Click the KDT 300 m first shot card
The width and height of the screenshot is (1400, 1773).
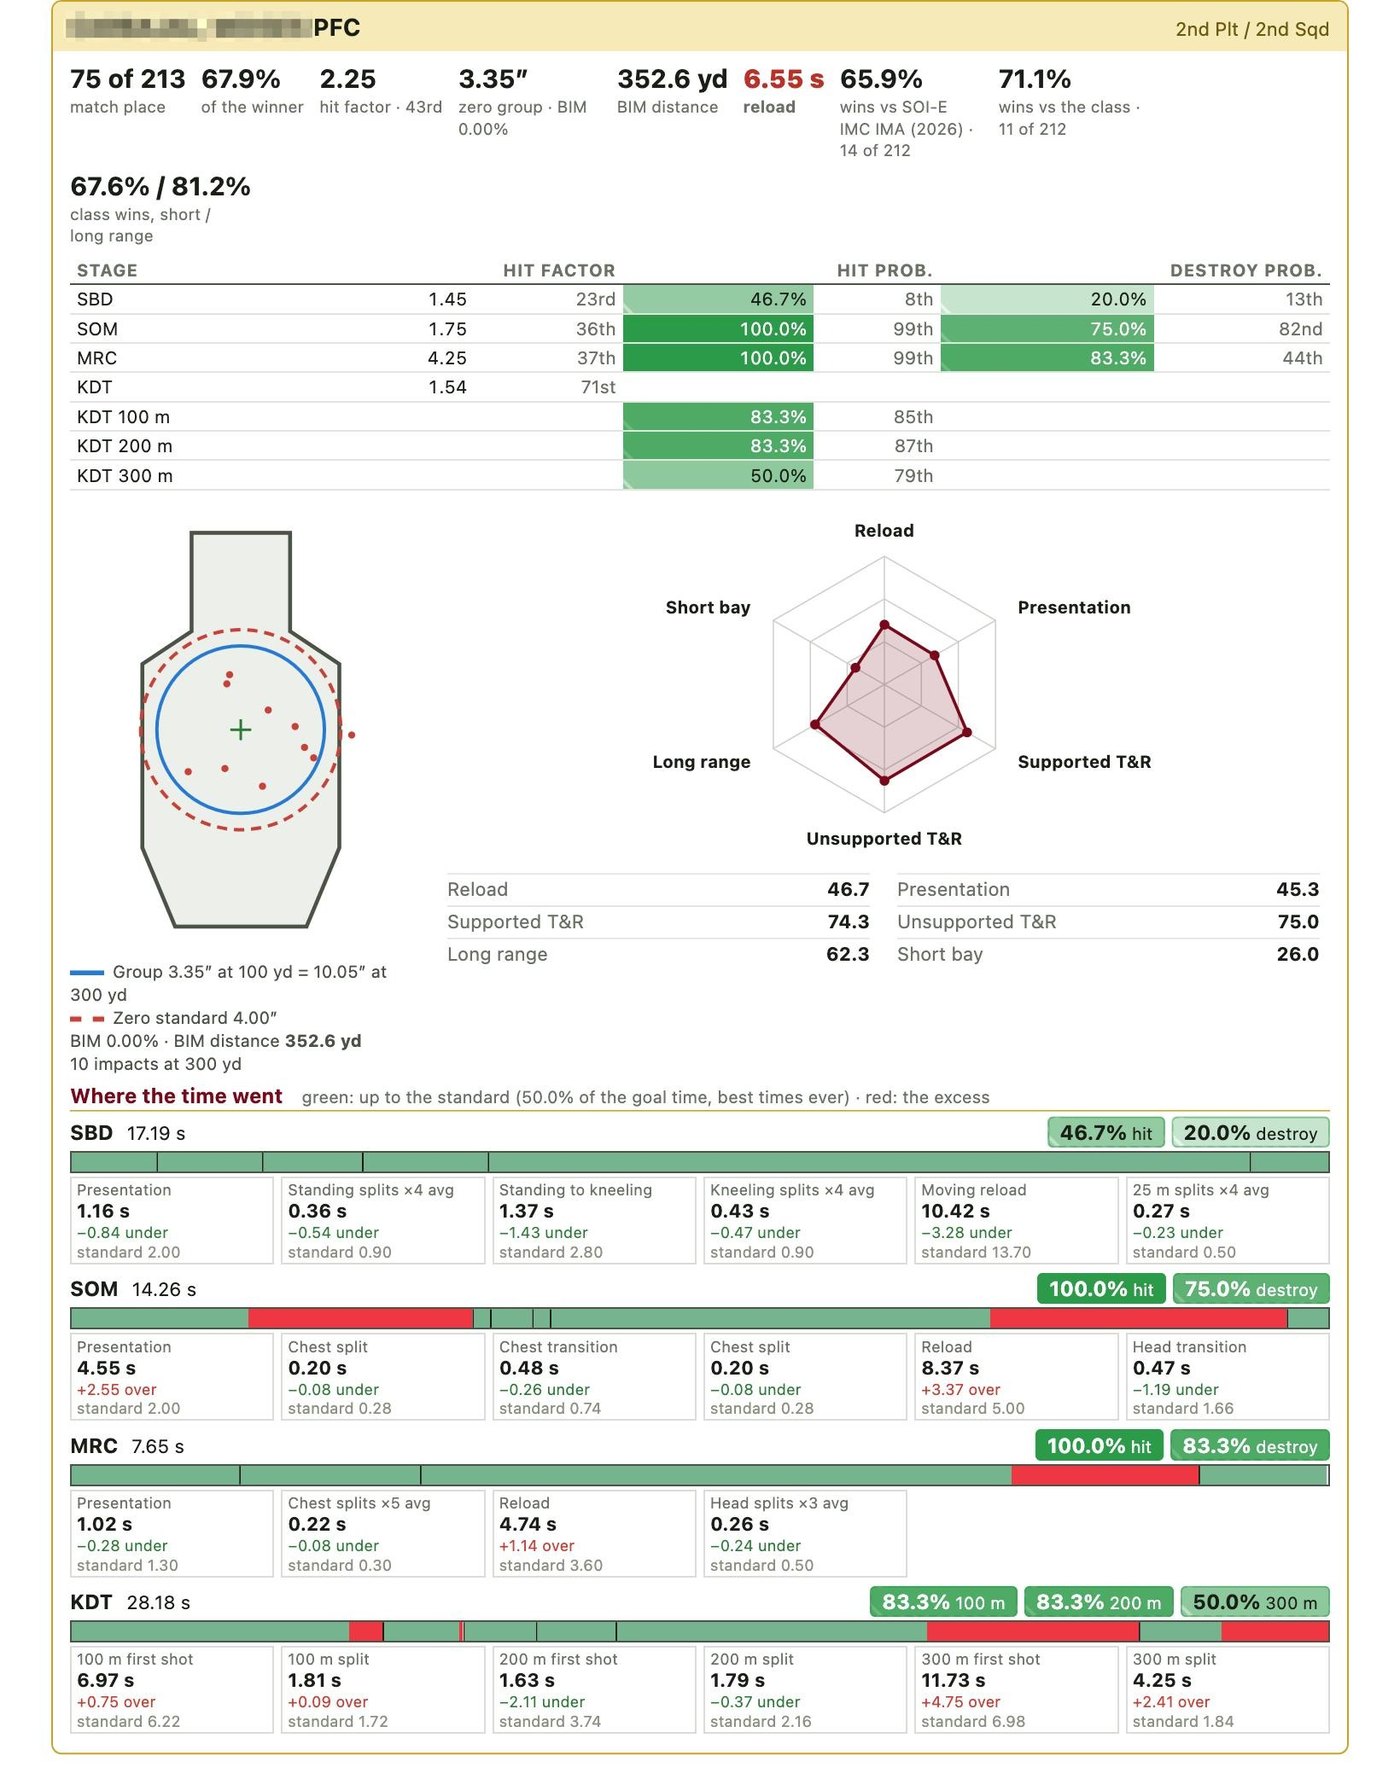[x=1016, y=1690]
